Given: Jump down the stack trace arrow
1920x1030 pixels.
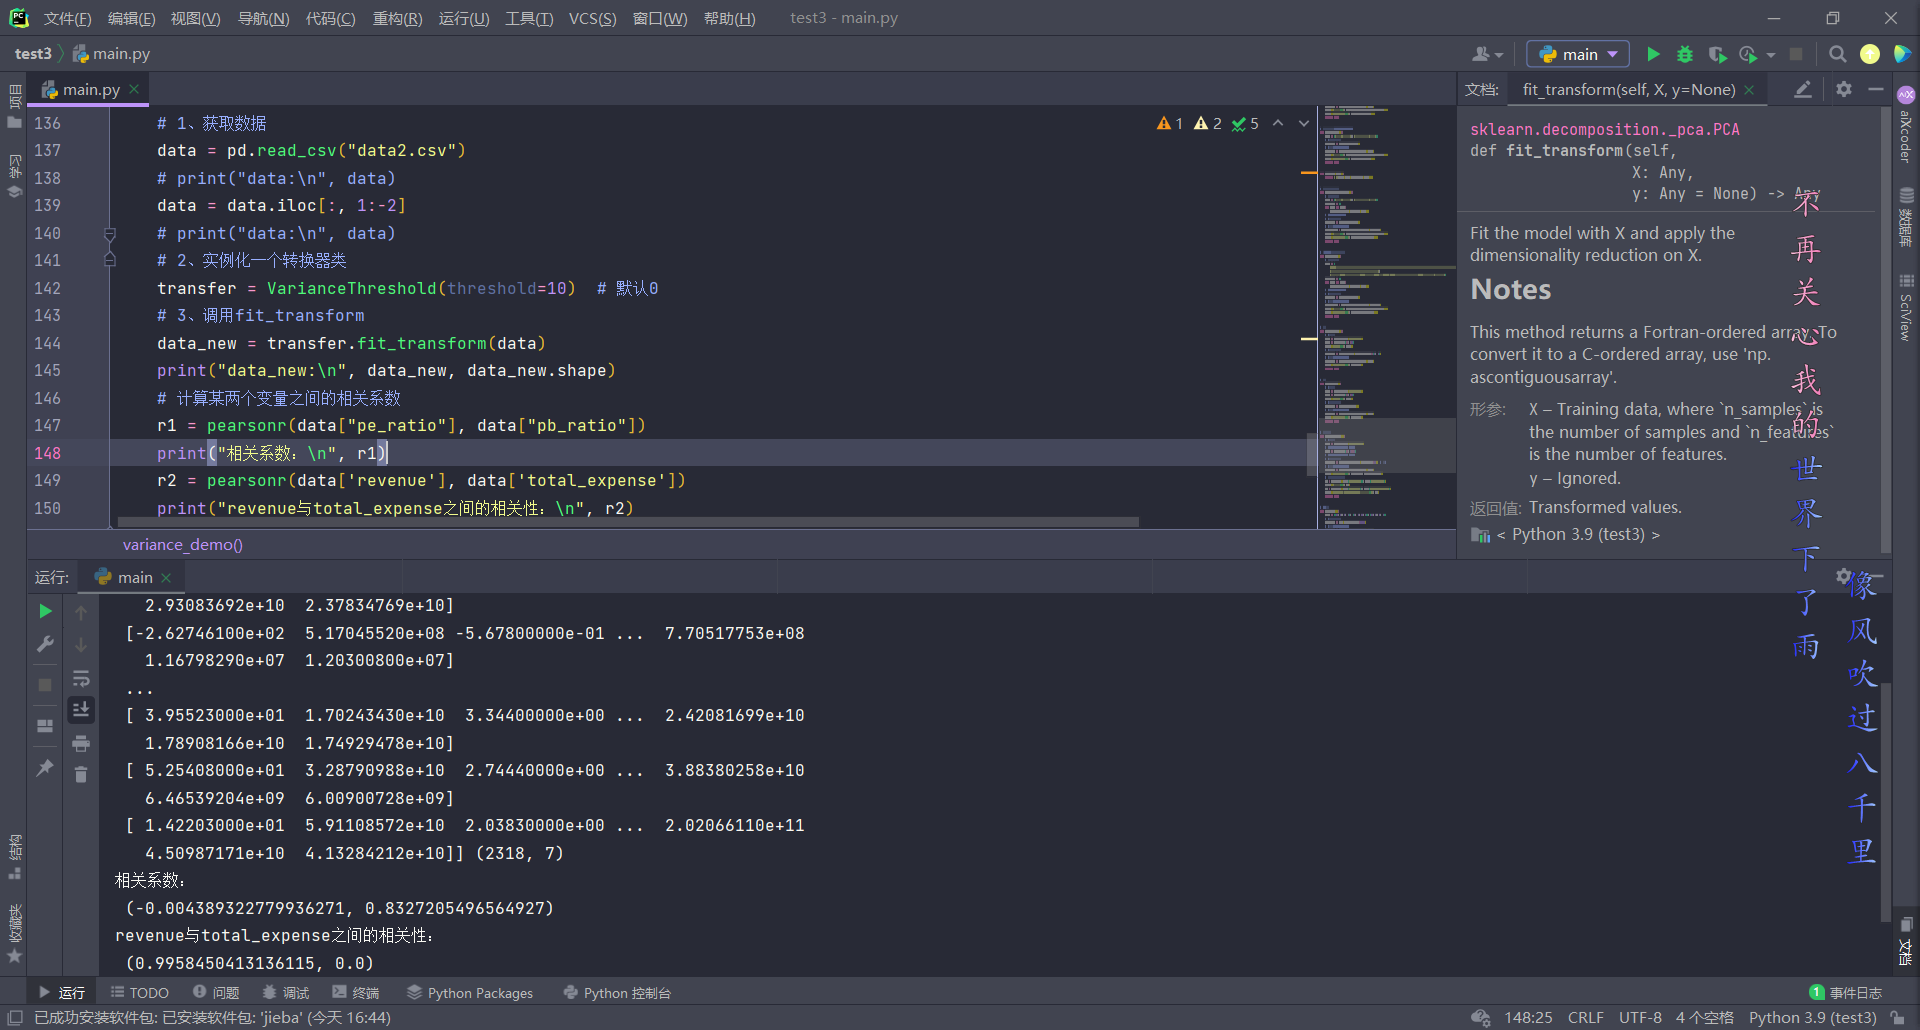Looking at the screenshot, I should tap(81, 645).
